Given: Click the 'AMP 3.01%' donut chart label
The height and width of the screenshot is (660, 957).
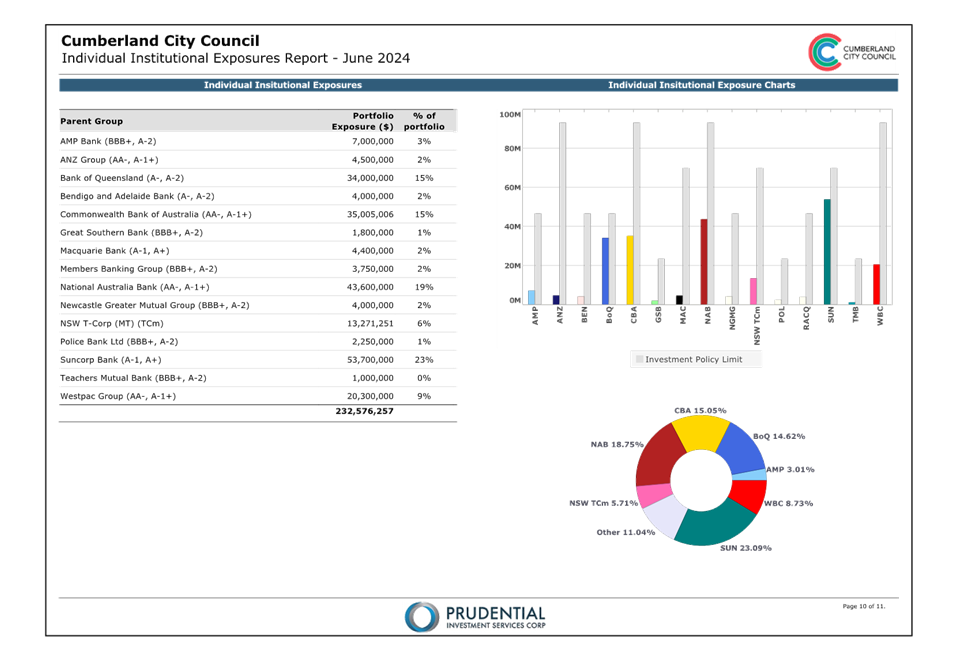Looking at the screenshot, I should tap(790, 470).
